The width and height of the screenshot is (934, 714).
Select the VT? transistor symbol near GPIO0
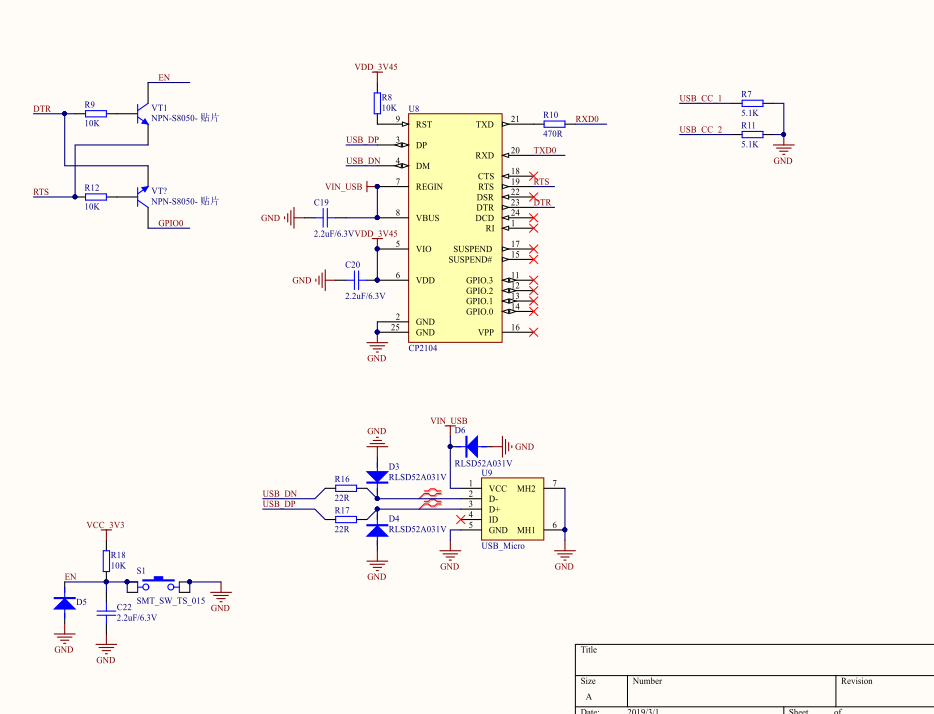(x=142, y=196)
